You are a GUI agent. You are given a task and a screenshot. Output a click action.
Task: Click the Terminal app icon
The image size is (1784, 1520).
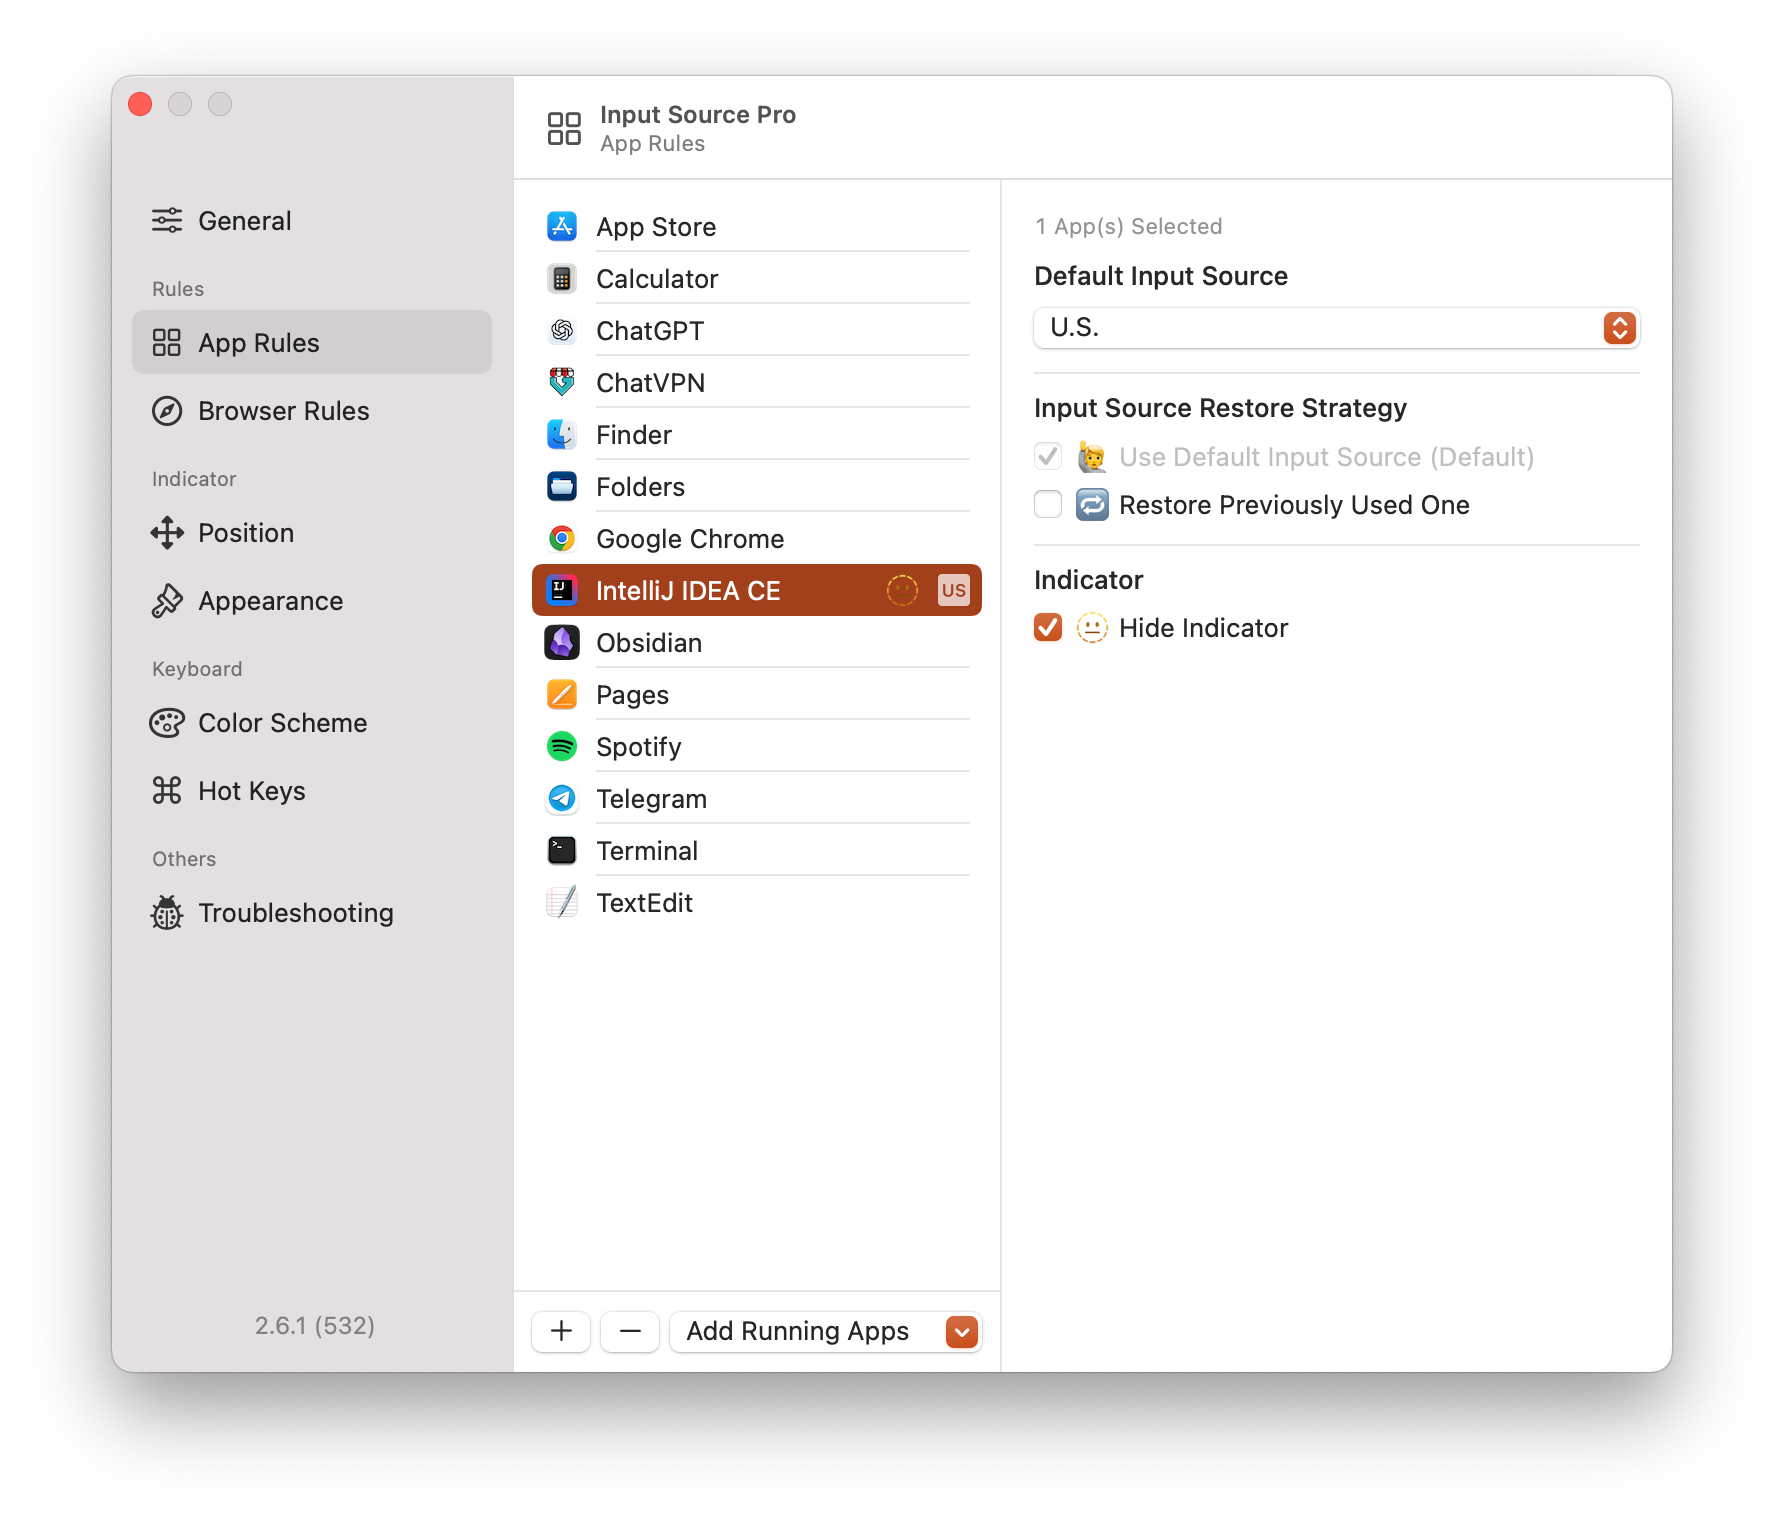tap(562, 851)
